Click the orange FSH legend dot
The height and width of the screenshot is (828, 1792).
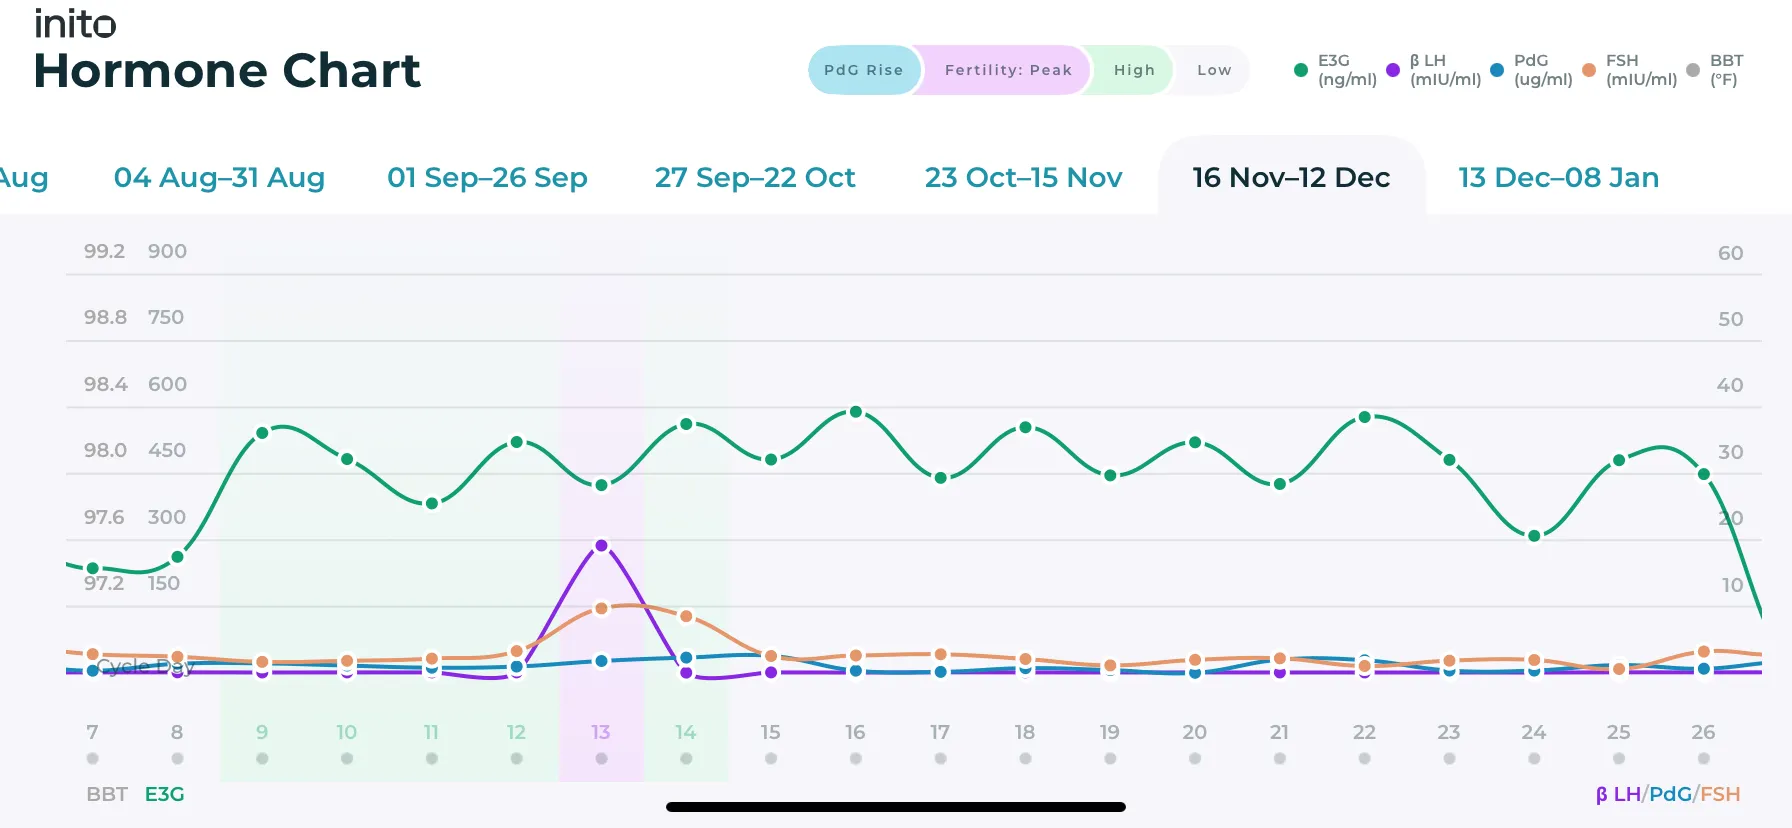(1589, 70)
